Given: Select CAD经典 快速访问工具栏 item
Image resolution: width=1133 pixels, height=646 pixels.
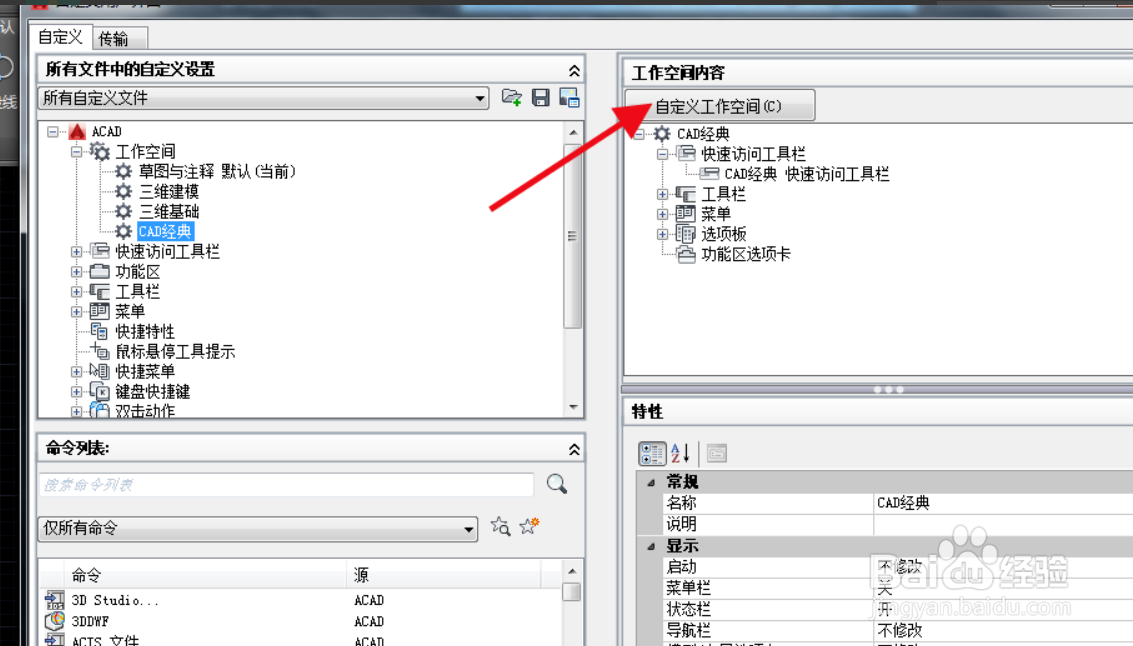Looking at the screenshot, I should coord(806,174).
